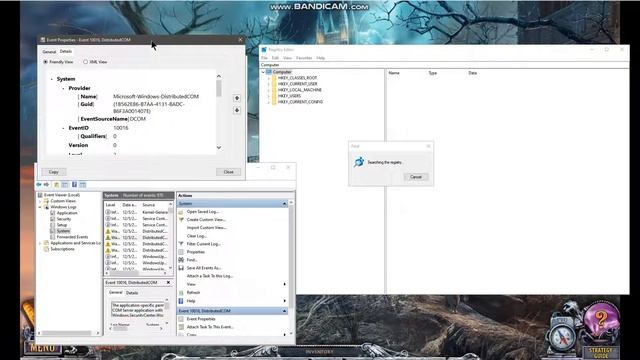Image resolution: width=640 pixels, height=360 pixels.
Task: Click the next-event down arrow in Event Properties
Action: 237,110
